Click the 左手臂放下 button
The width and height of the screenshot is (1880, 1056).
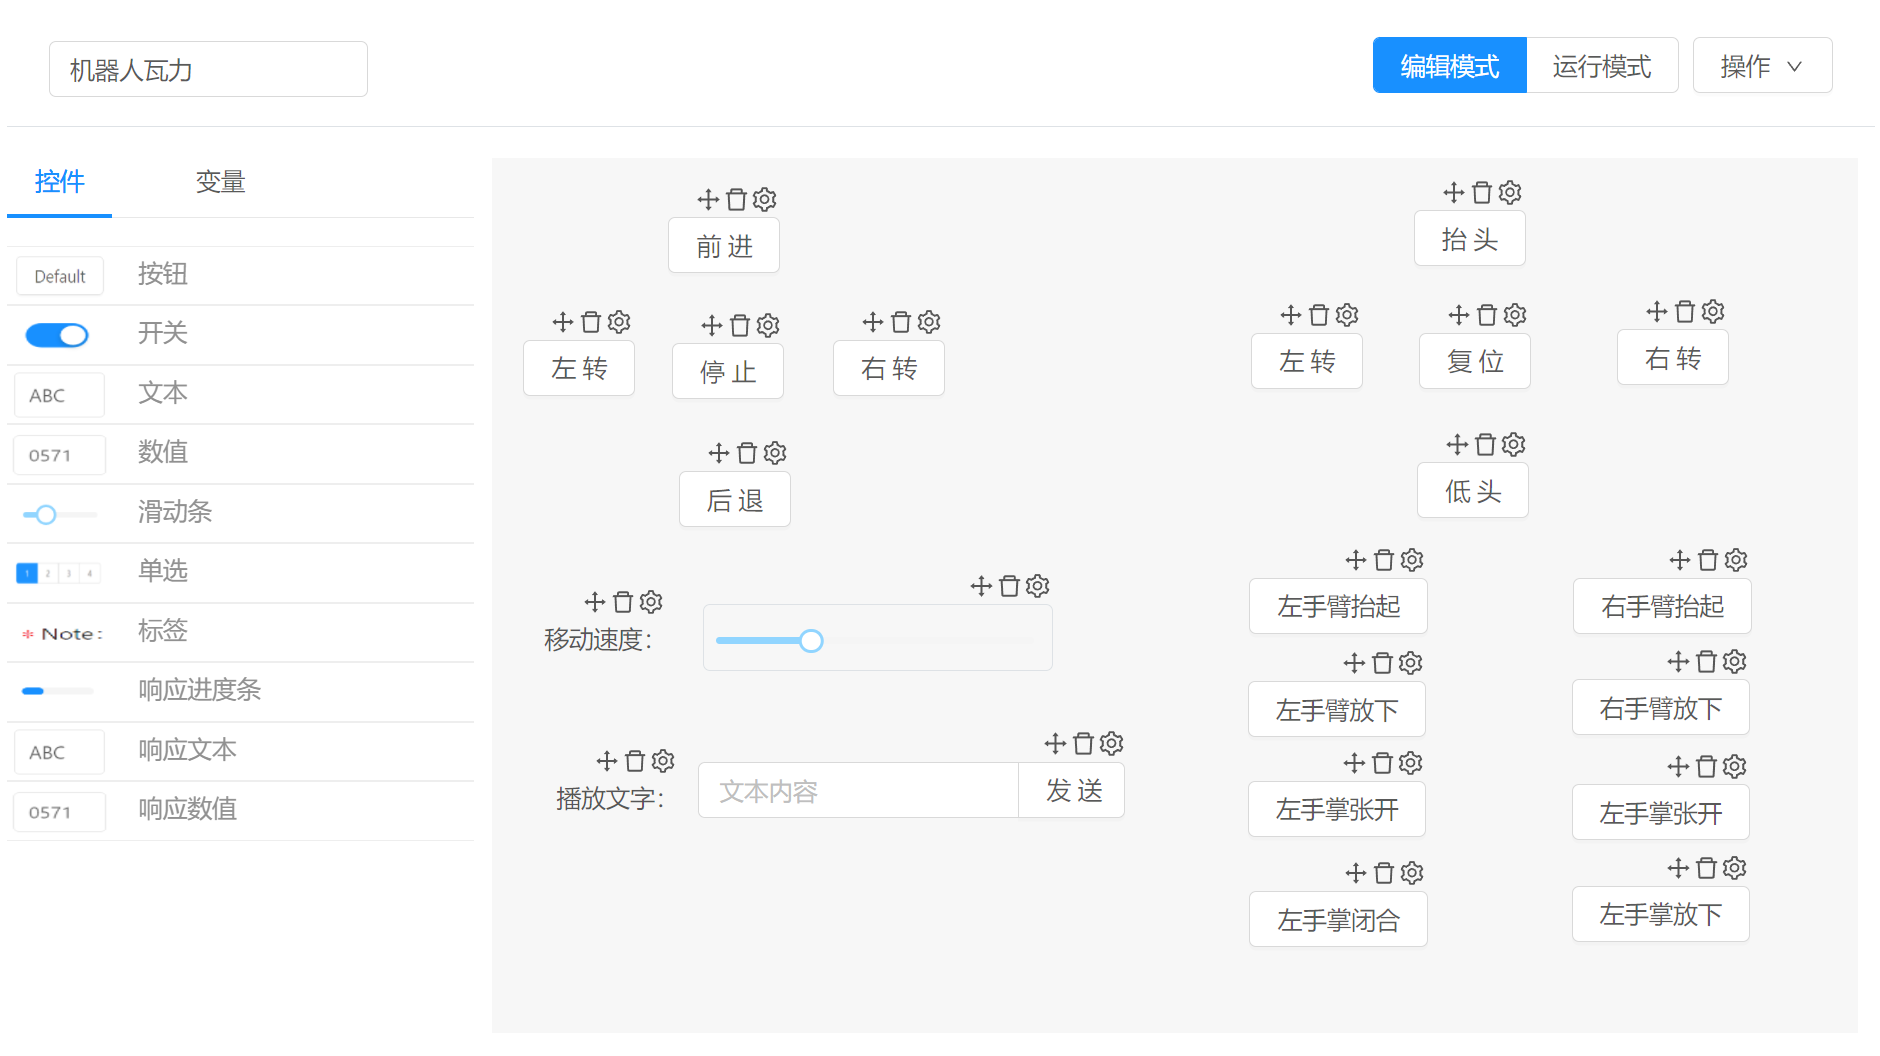(1337, 710)
